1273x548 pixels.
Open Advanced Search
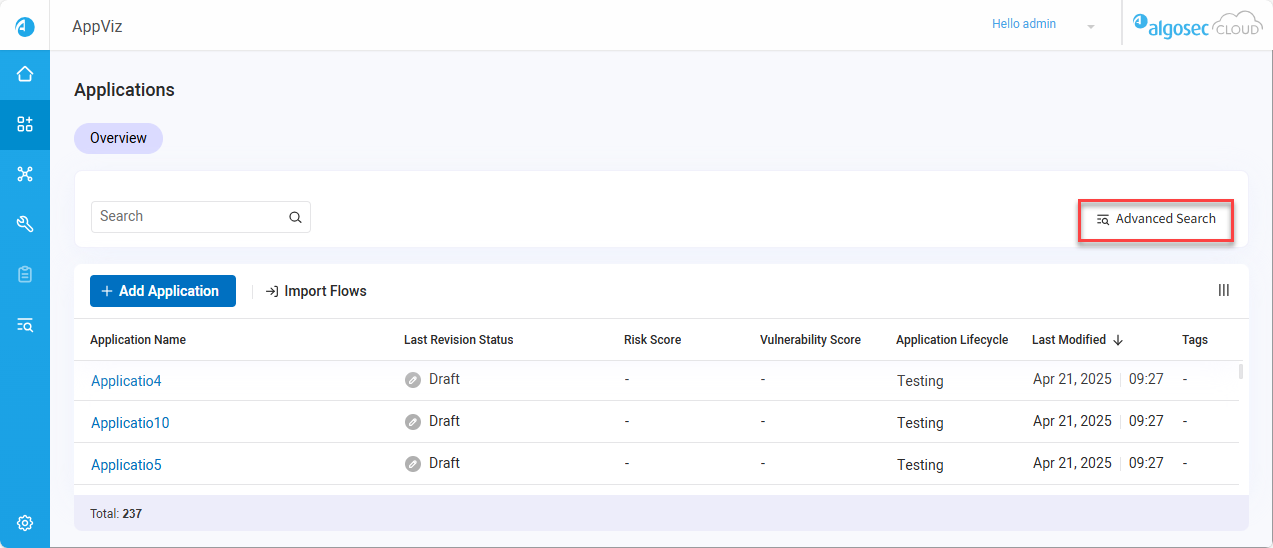pyautogui.click(x=1156, y=219)
